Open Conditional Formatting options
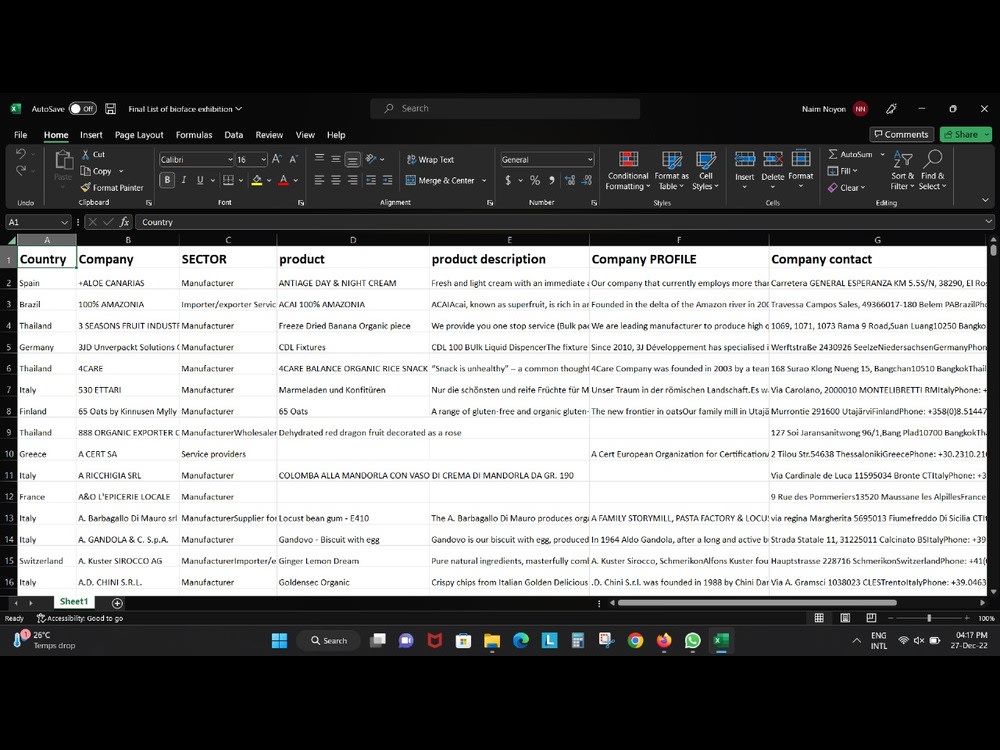 point(627,172)
